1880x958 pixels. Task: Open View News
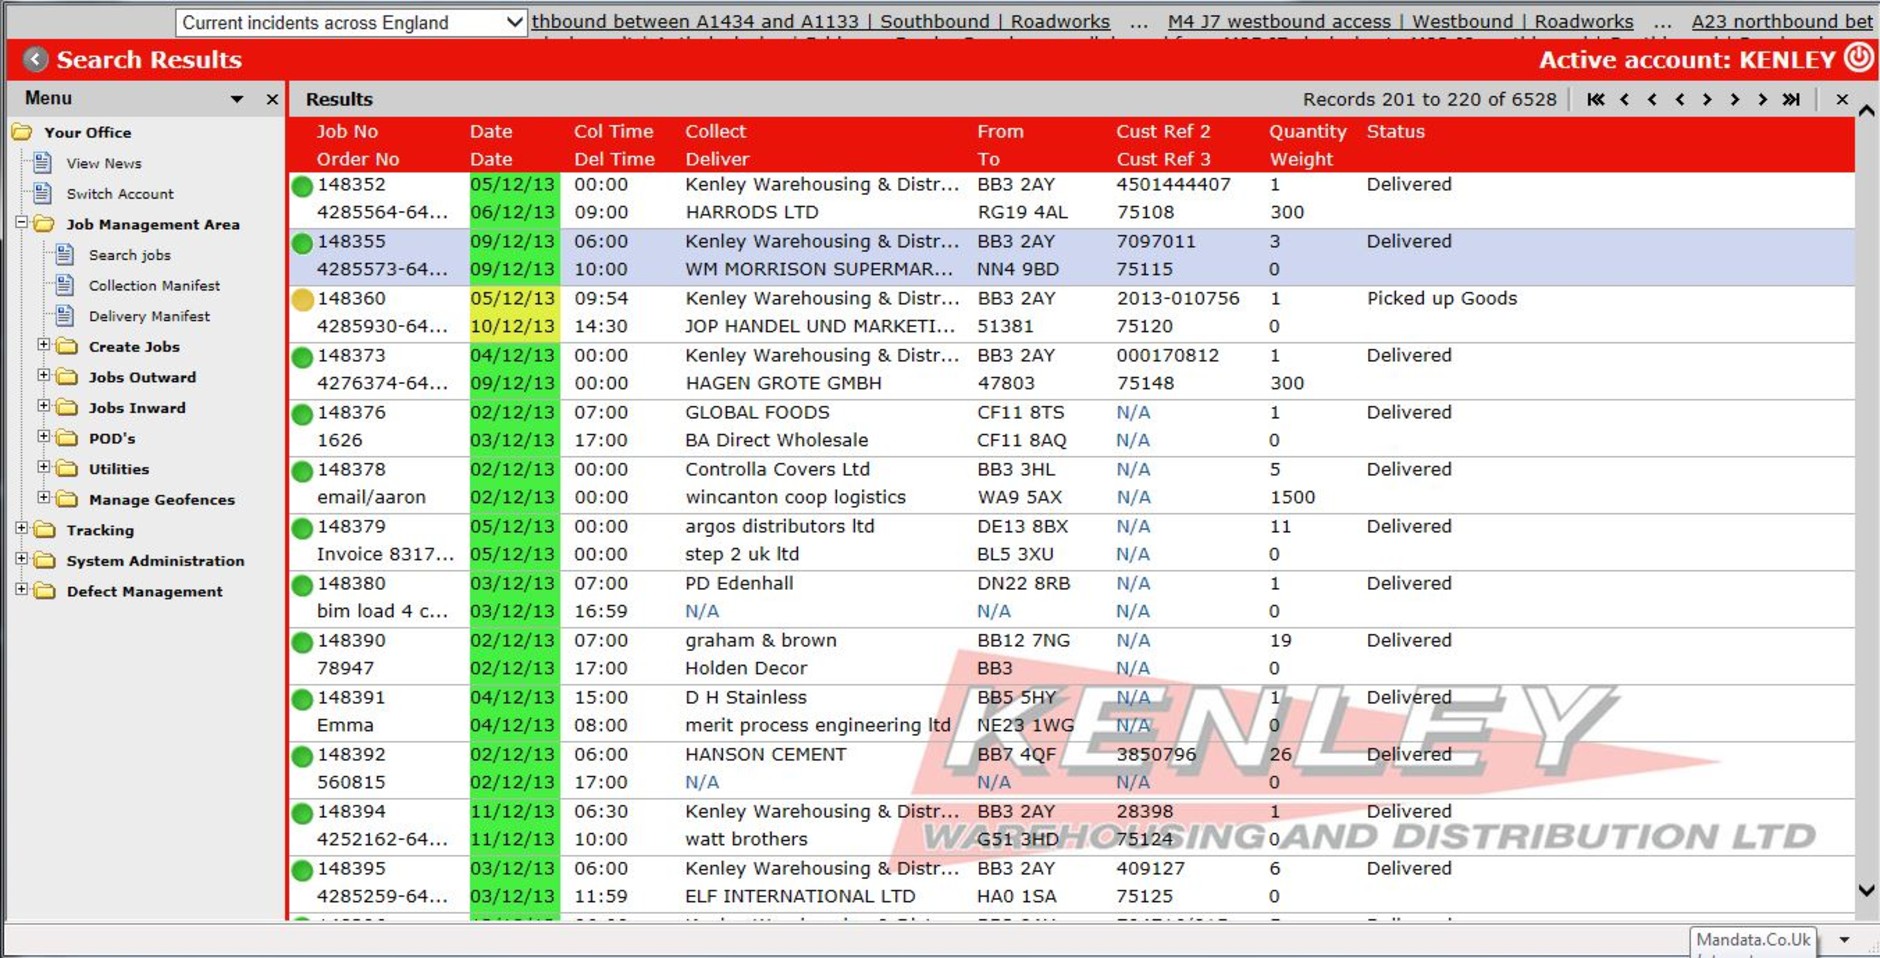pos(104,163)
